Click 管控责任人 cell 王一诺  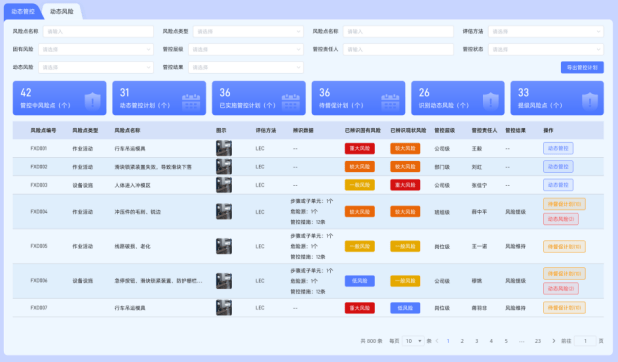[x=479, y=246]
